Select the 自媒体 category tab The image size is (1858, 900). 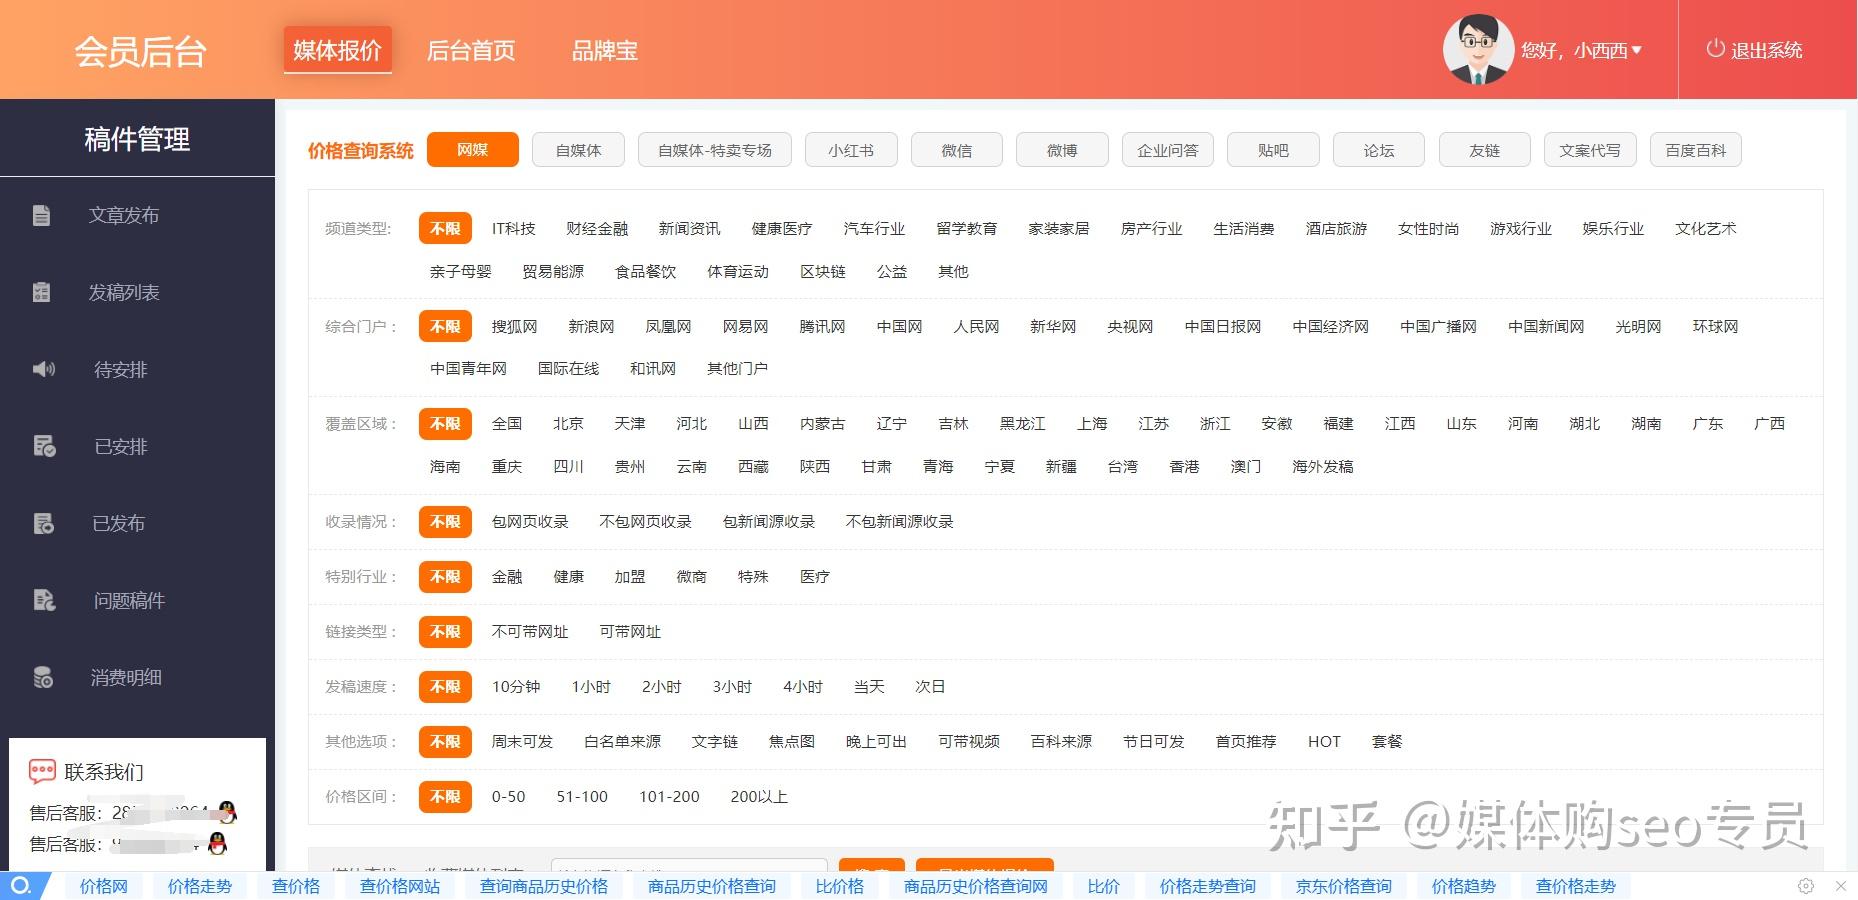pos(579,150)
